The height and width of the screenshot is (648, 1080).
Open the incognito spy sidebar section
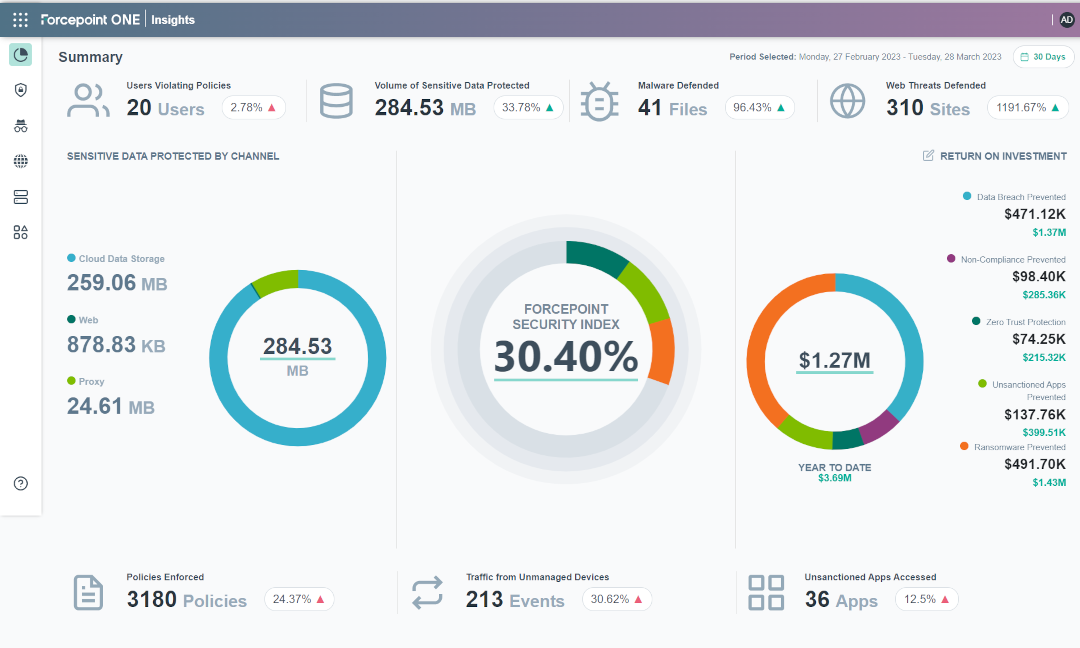point(20,126)
